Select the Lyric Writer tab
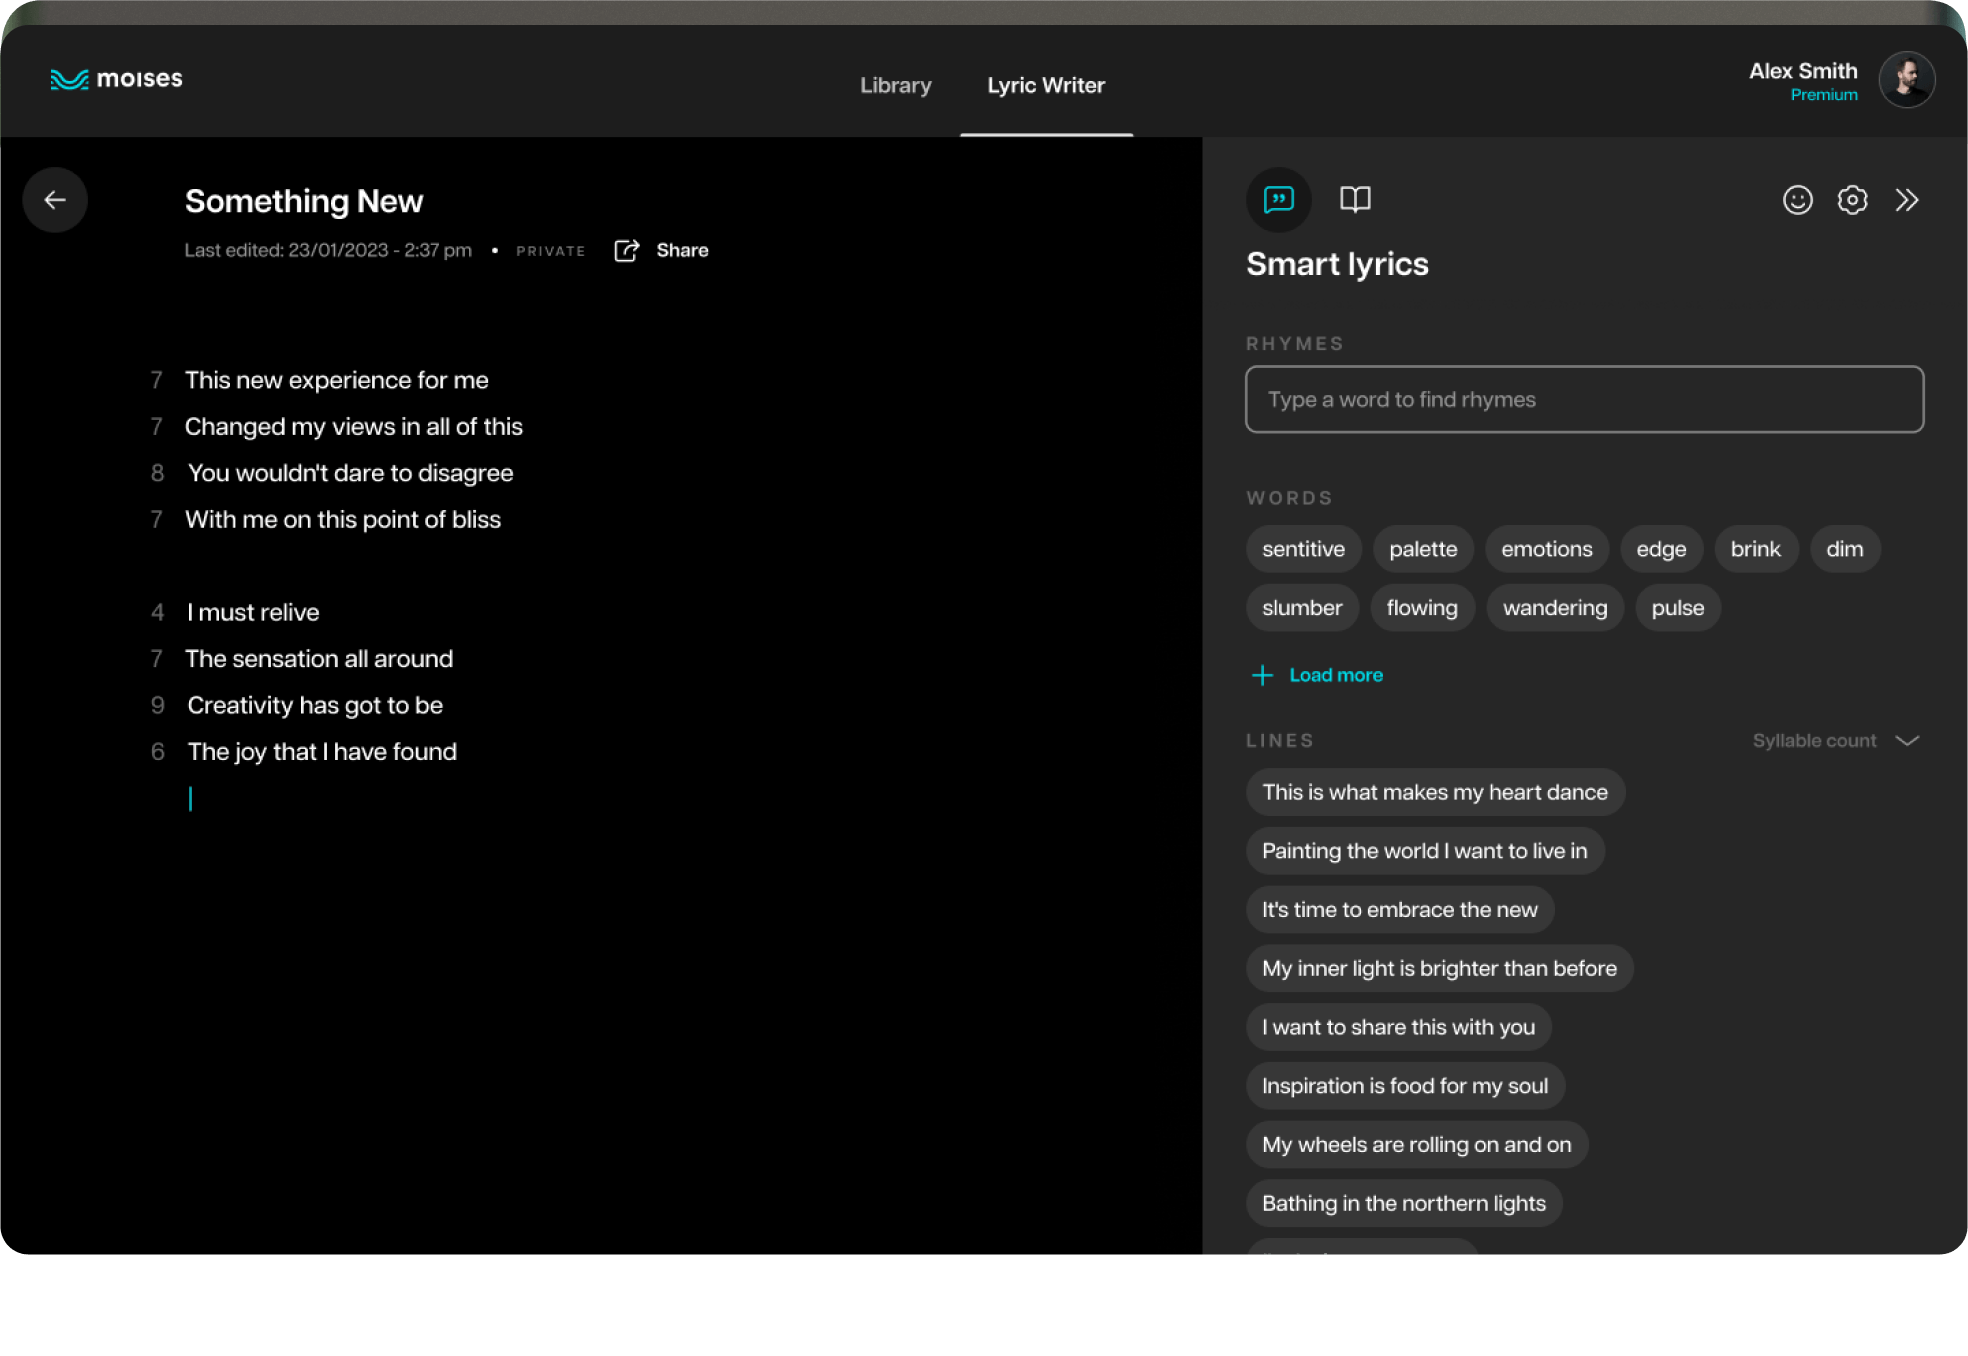The height and width of the screenshot is (1356, 1968). [1046, 85]
